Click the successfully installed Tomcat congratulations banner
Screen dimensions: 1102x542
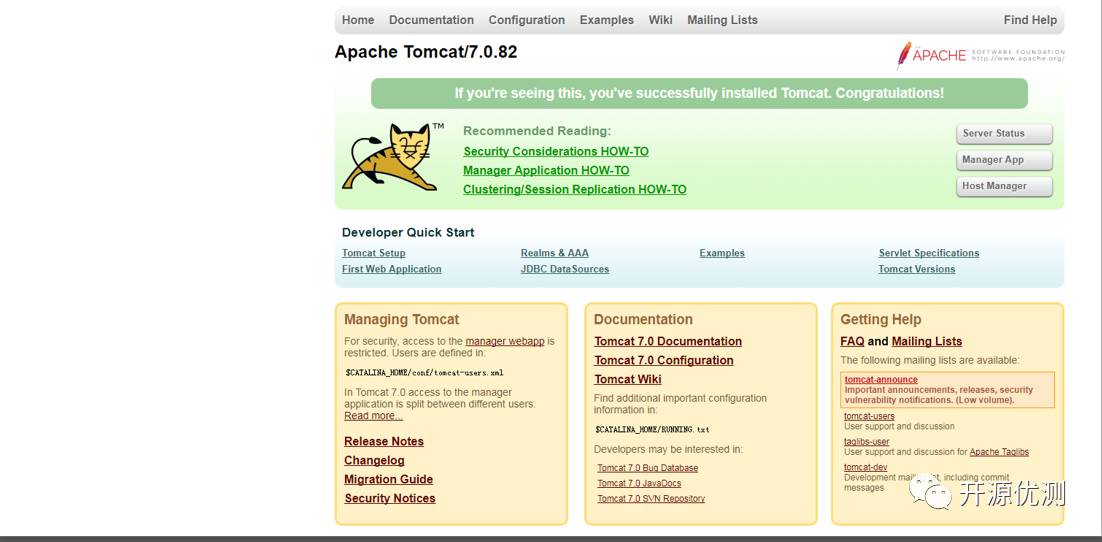coord(699,93)
